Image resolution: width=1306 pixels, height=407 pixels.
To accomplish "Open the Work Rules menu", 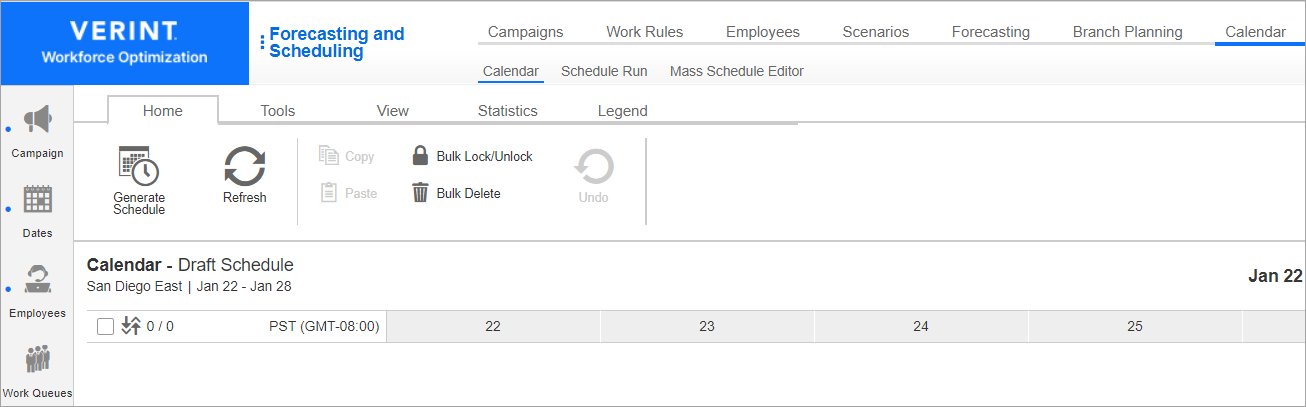I will pyautogui.click(x=645, y=32).
